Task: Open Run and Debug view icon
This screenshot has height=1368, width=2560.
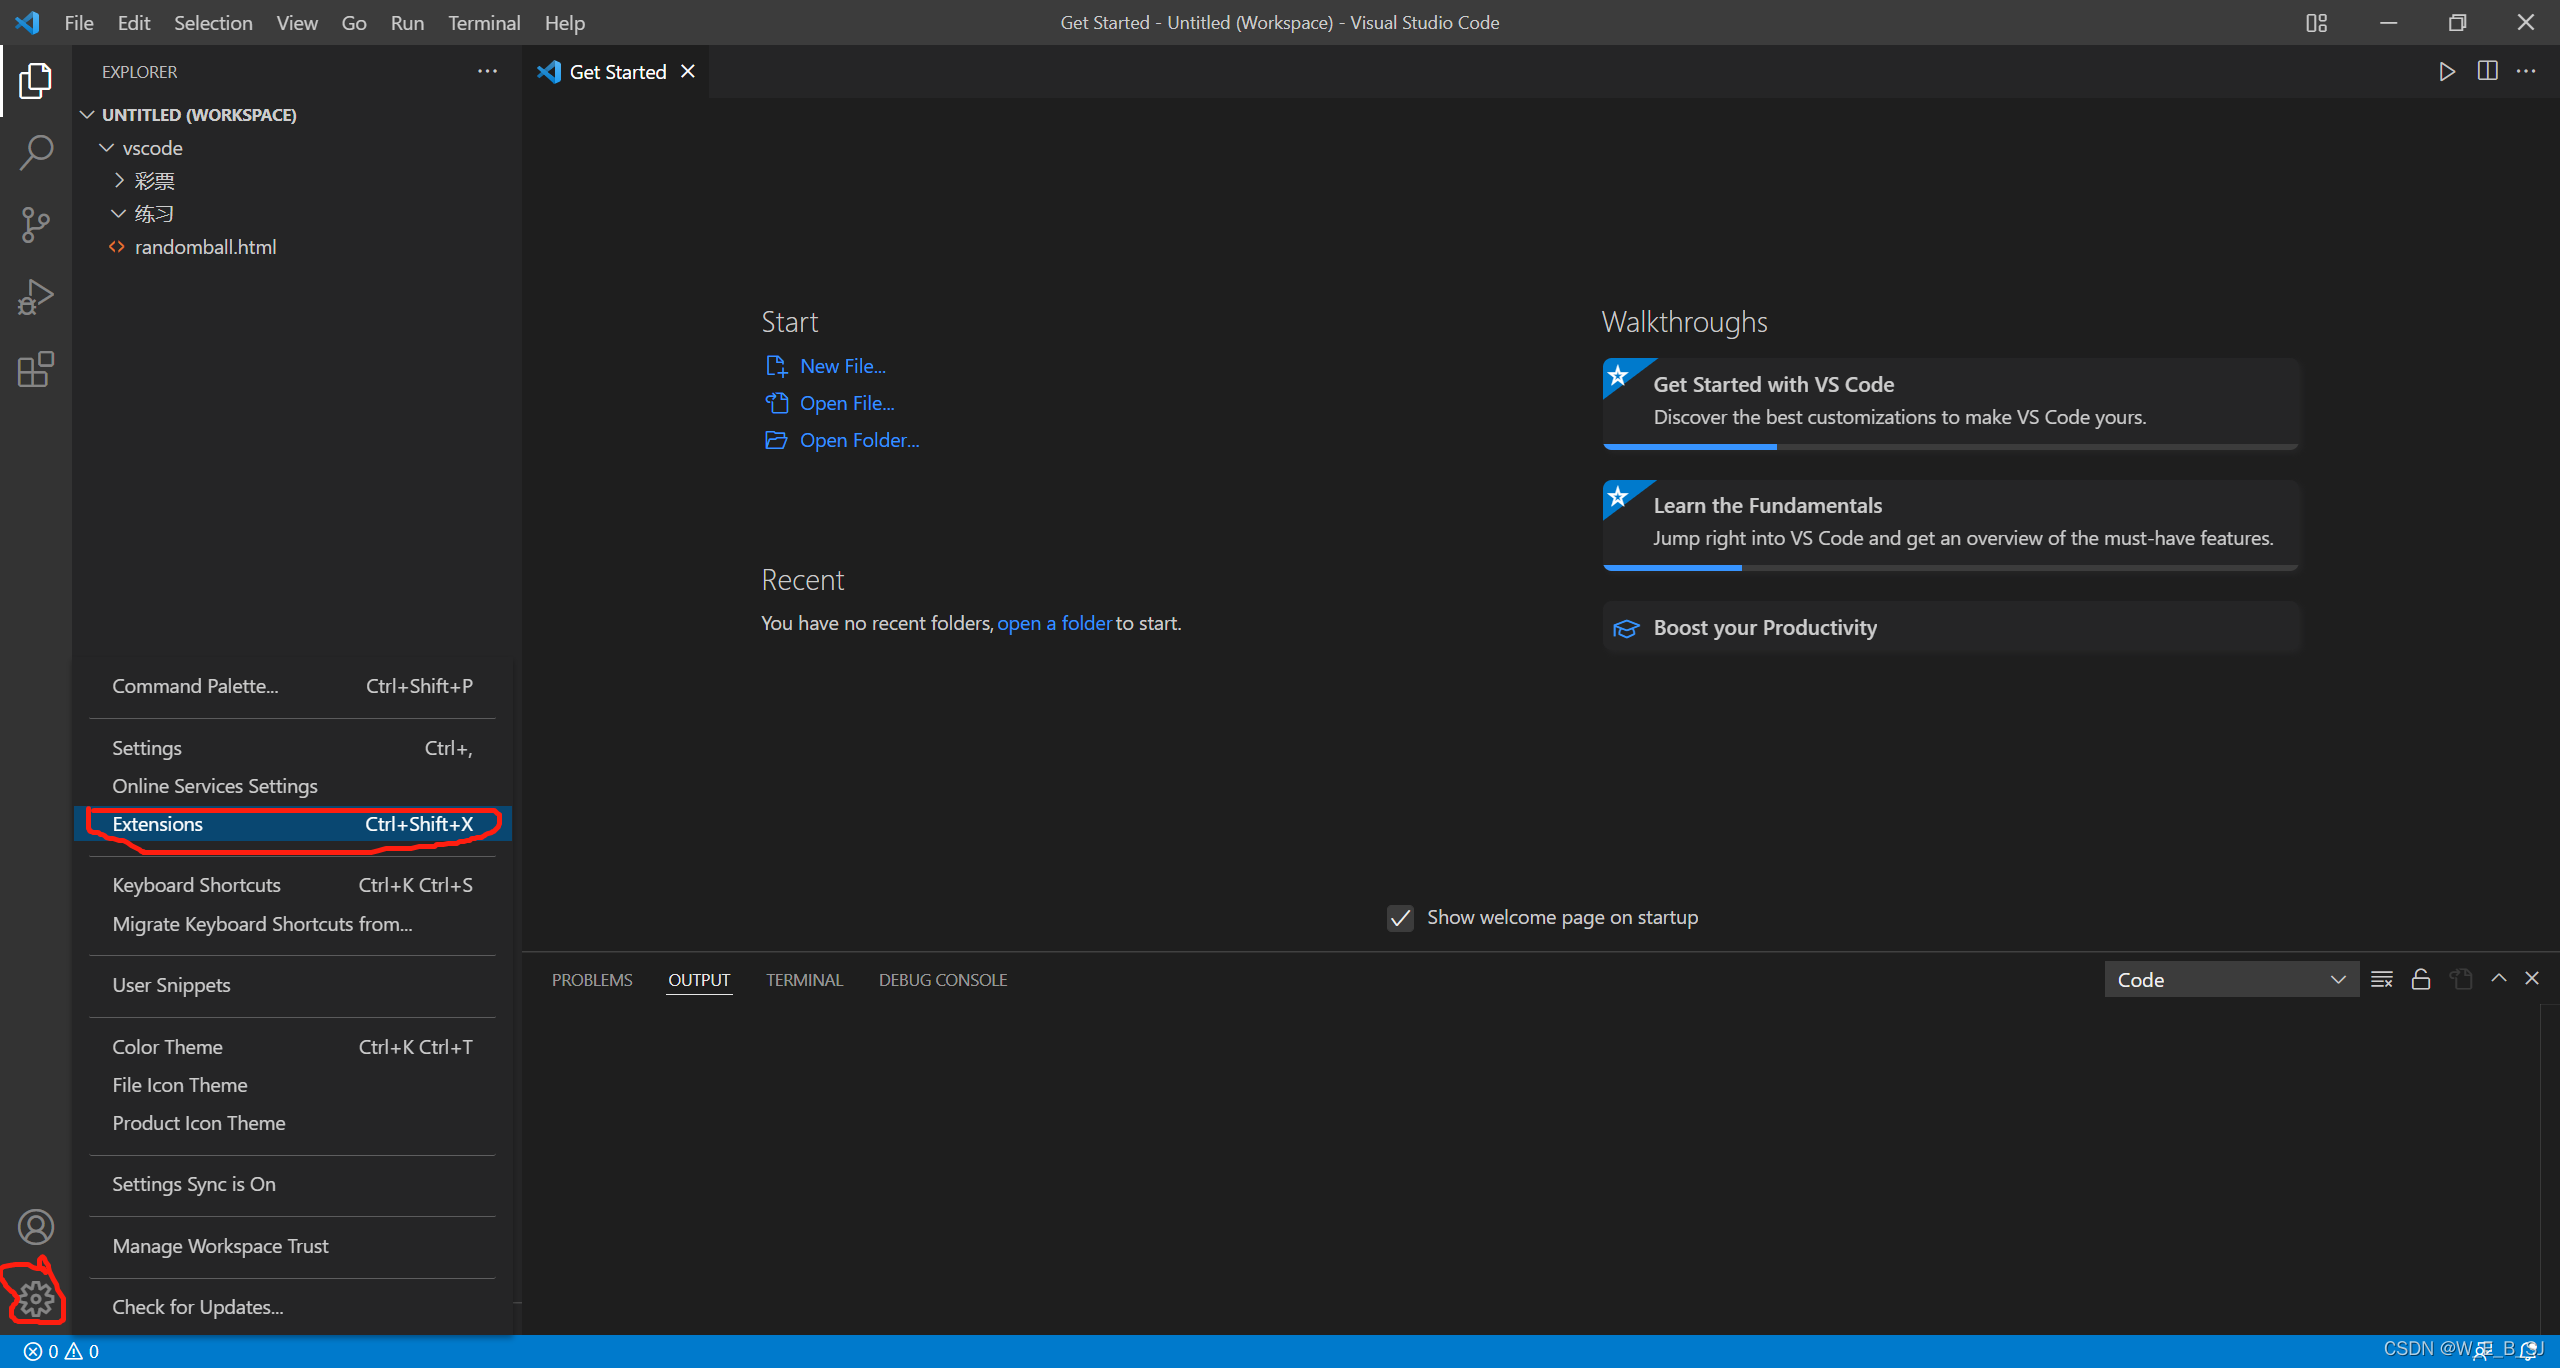Action: point(36,297)
